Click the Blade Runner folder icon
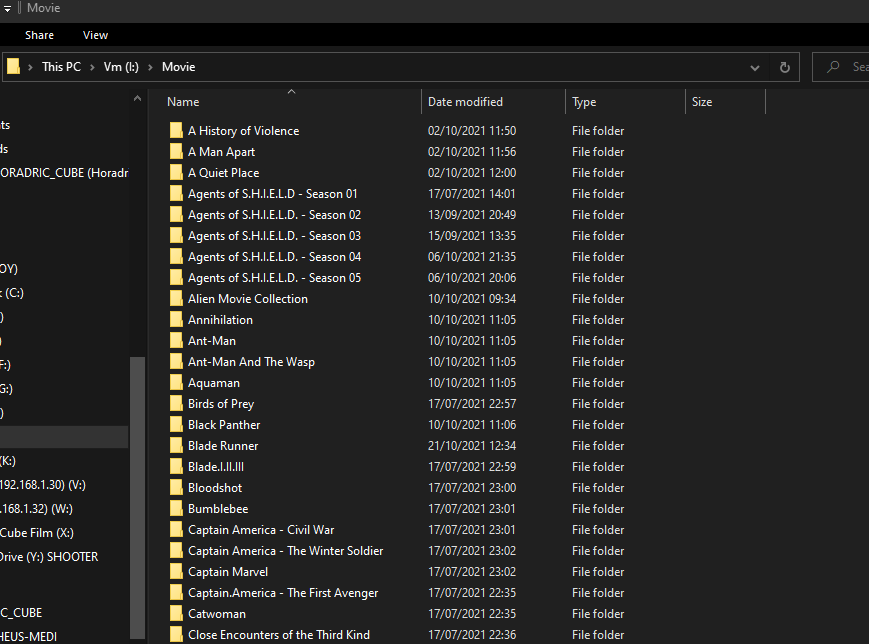The image size is (869, 644). point(176,446)
